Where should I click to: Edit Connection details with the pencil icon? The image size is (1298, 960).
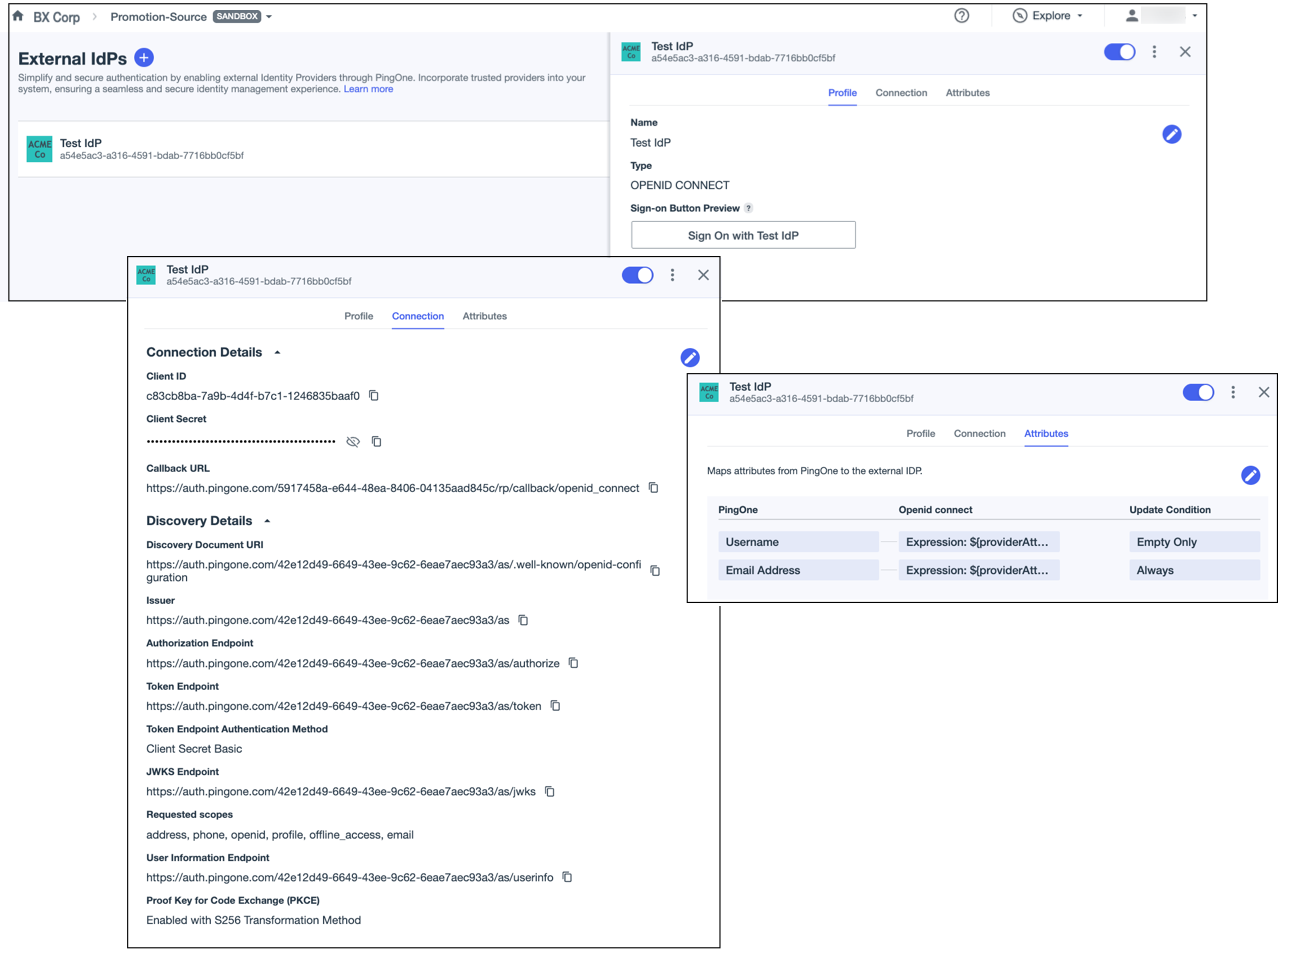[x=690, y=358]
